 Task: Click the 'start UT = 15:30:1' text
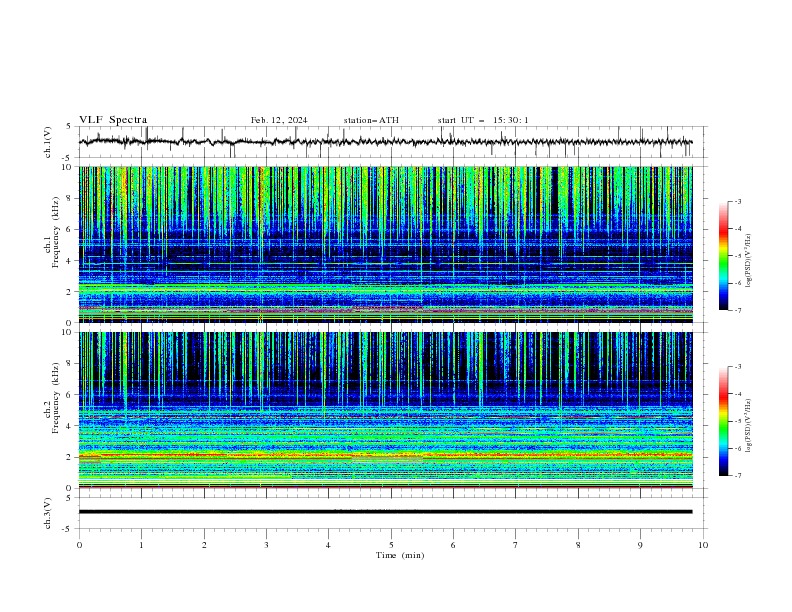point(483,120)
